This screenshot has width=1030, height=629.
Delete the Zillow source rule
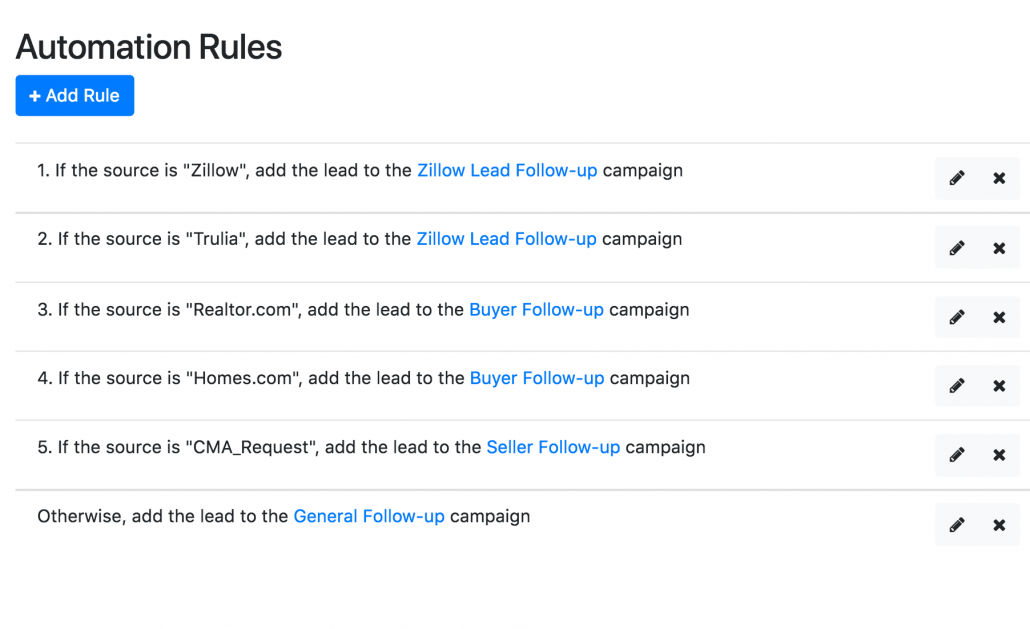(x=999, y=178)
